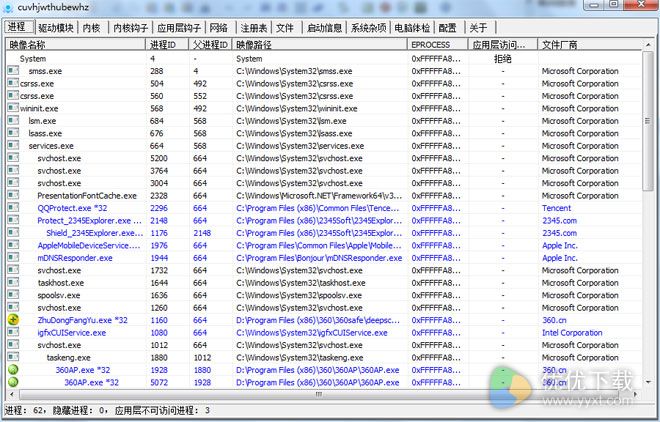660x422 pixels.
Task: Click the 拒绝 cell in System row
Action: [x=503, y=58]
